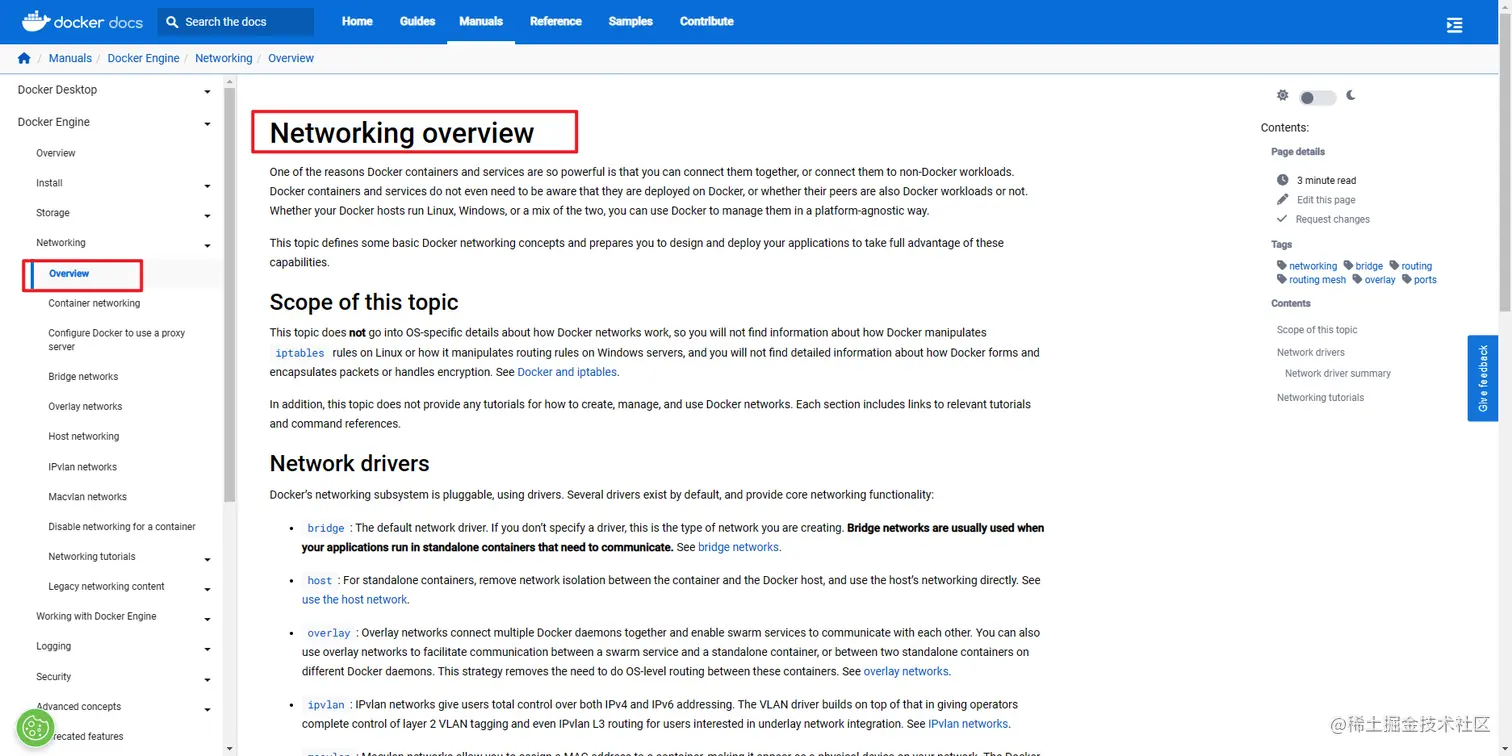The image size is (1512, 756).
Task: Expand the Storage section arrow
Action: point(207,215)
